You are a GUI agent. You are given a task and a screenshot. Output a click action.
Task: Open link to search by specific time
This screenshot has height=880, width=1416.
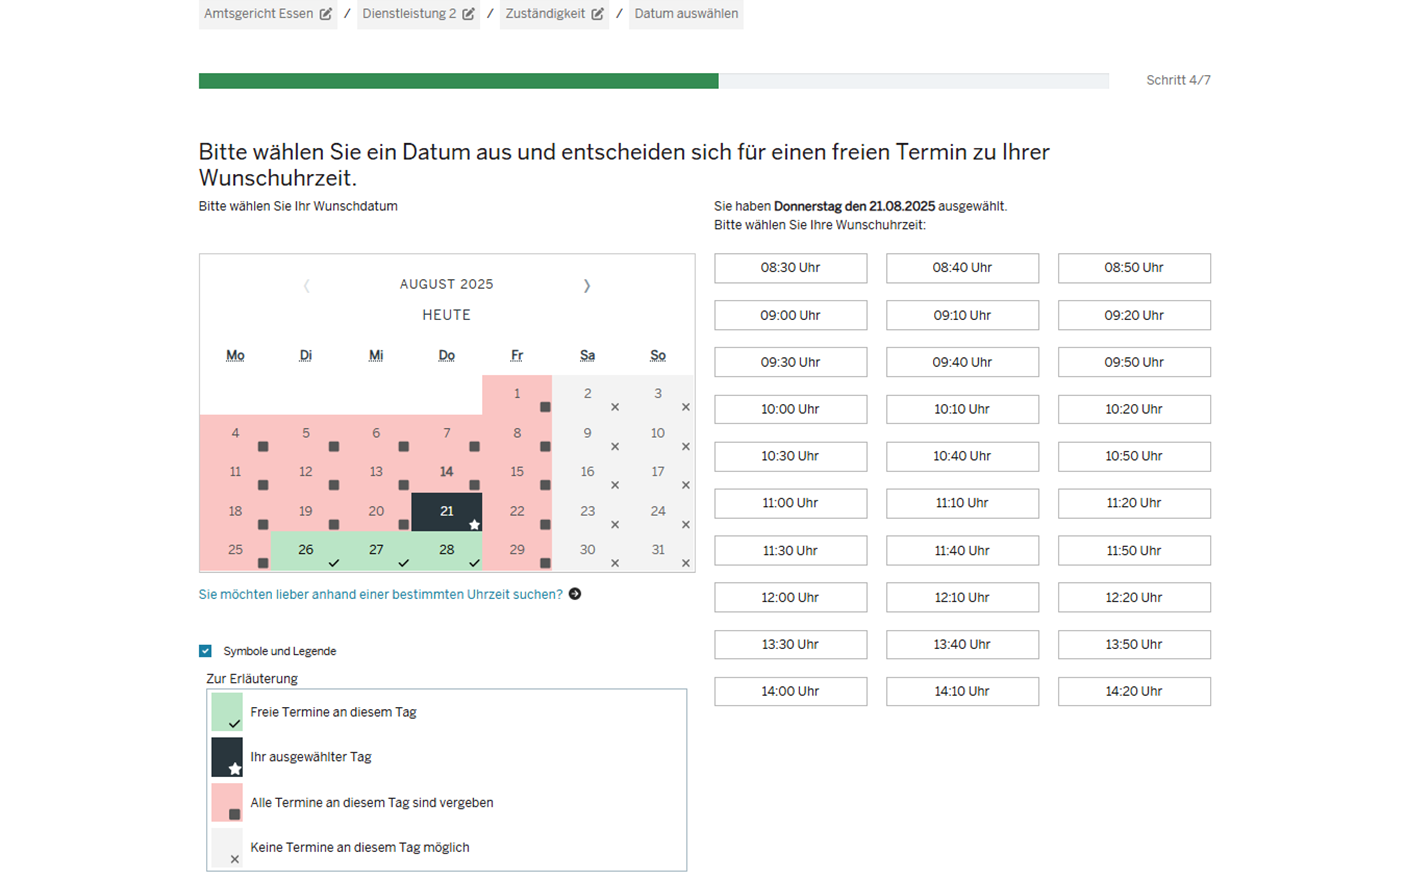click(x=380, y=594)
